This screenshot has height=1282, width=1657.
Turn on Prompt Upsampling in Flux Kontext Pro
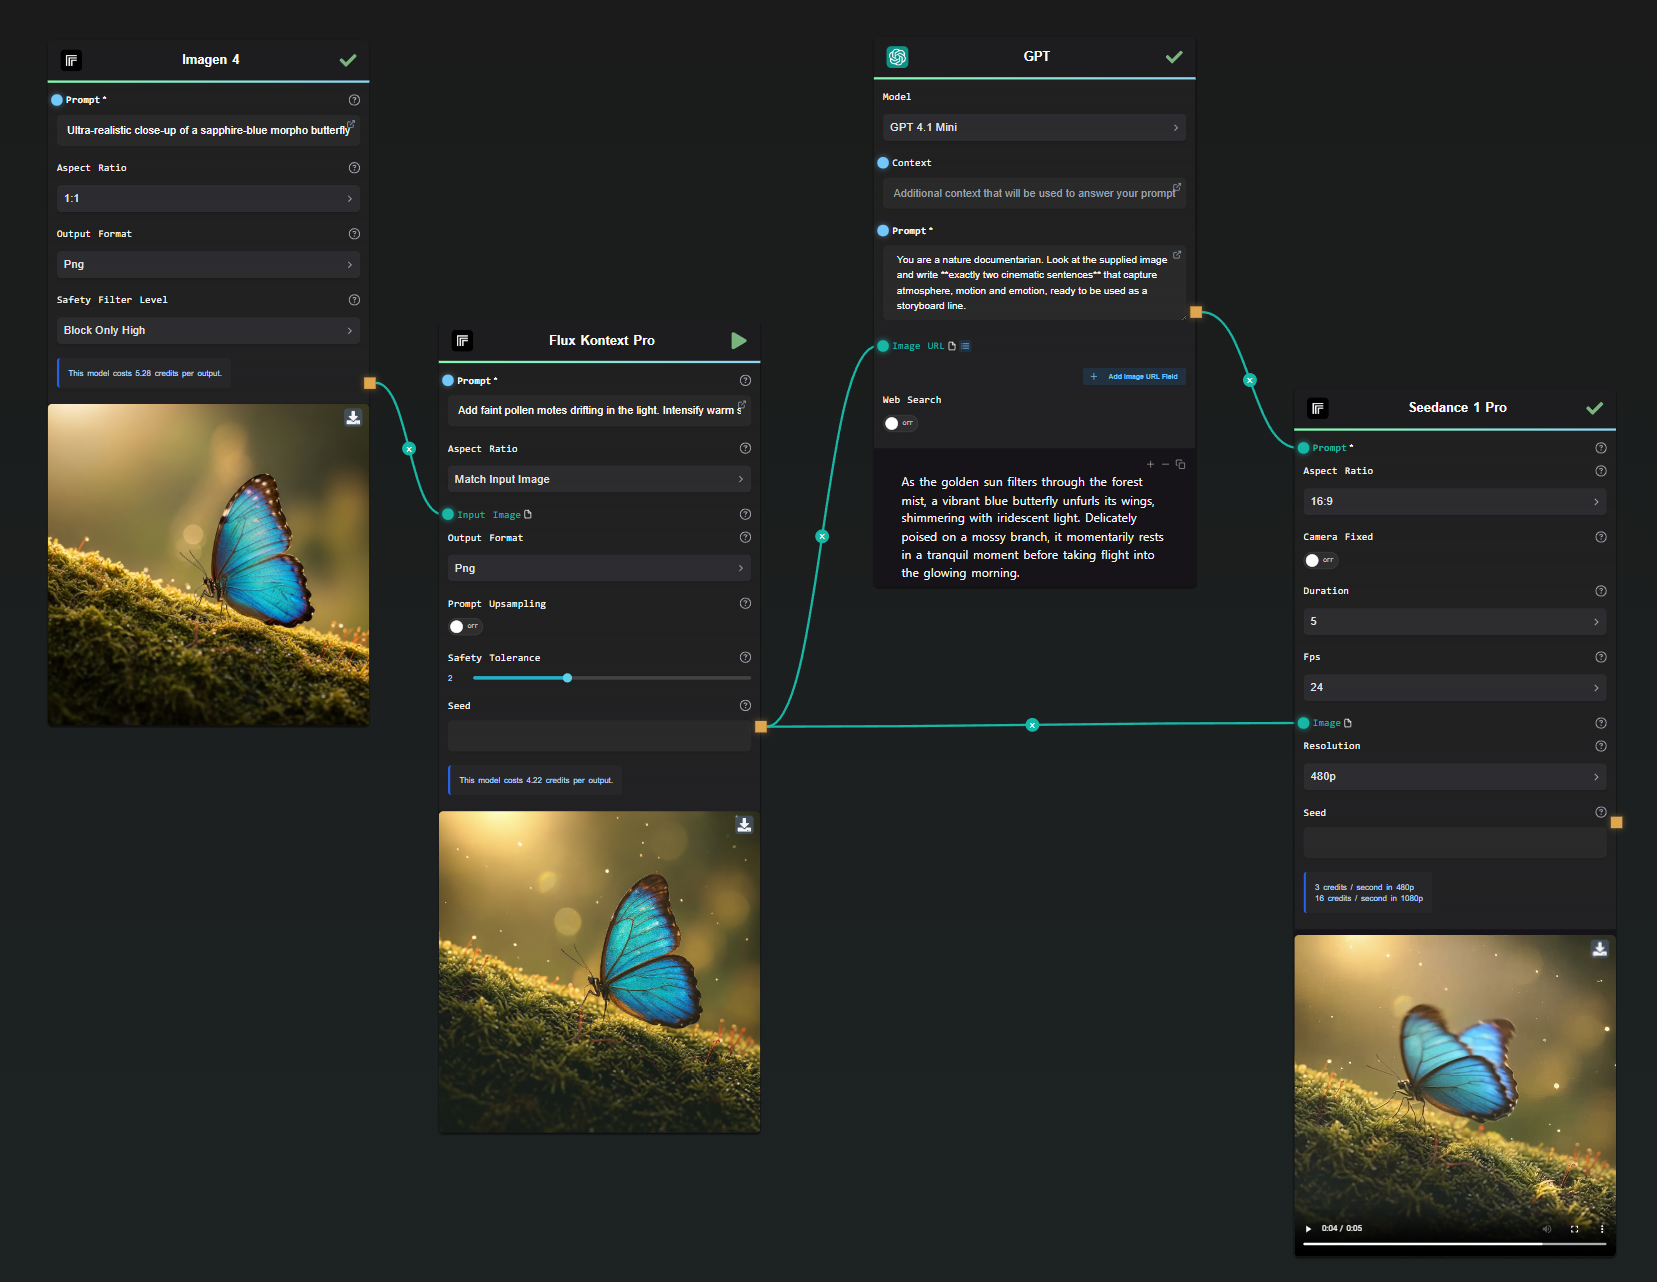[x=464, y=626]
